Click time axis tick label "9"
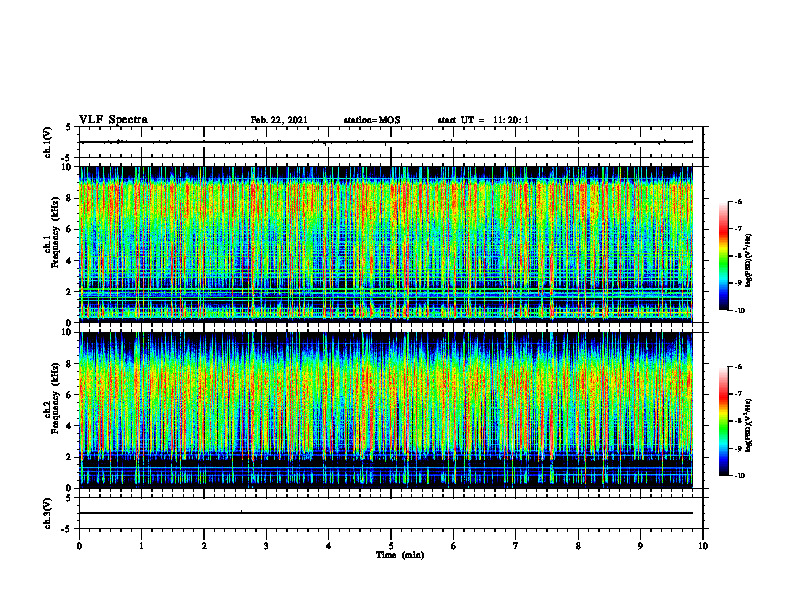Image resolution: width=792 pixels, height=612 pixels. tap(640, 546)
